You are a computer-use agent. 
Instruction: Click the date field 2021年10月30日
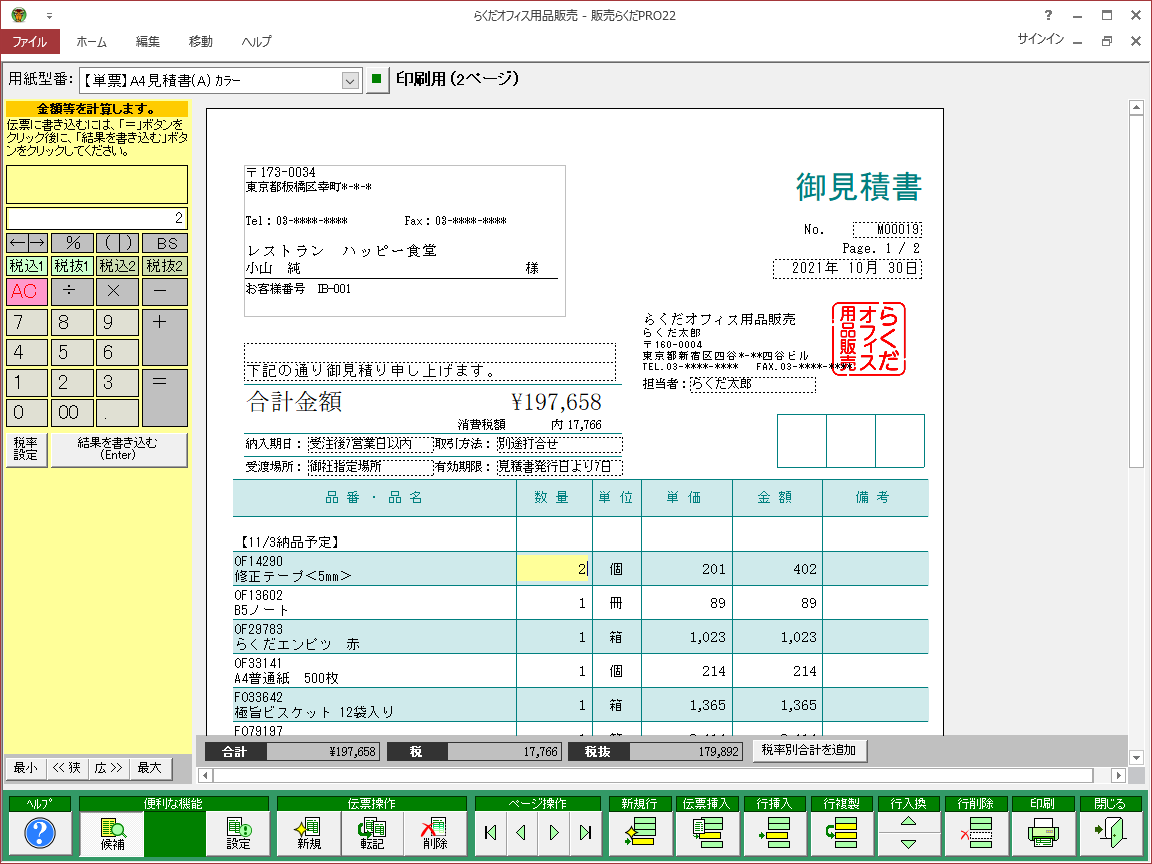(847, 268)
